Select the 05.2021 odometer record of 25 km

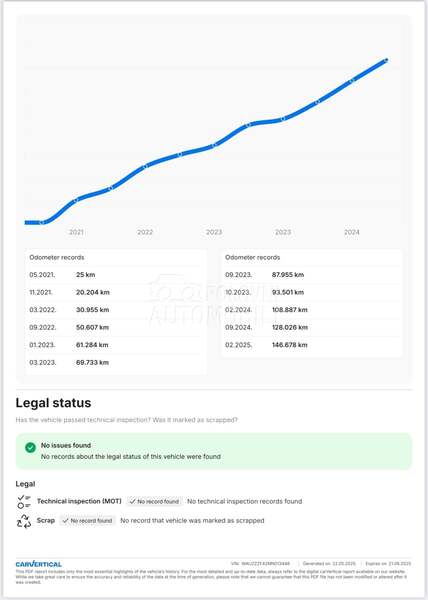coord(115,275)
